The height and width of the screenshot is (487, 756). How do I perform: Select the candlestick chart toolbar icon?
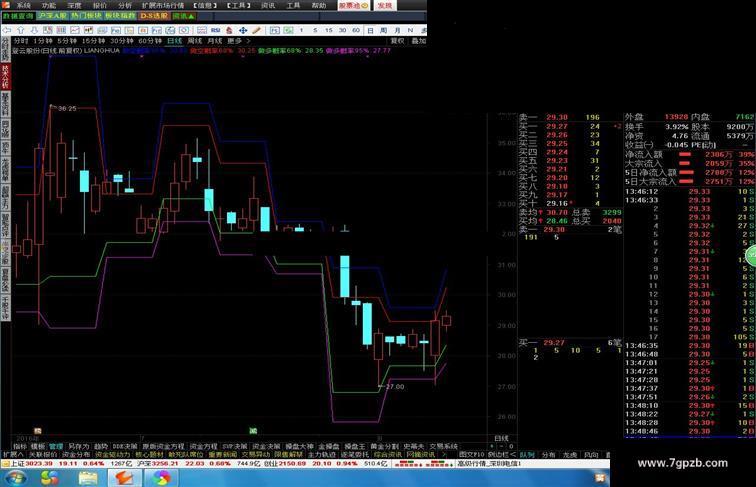(x=89, y=30)
